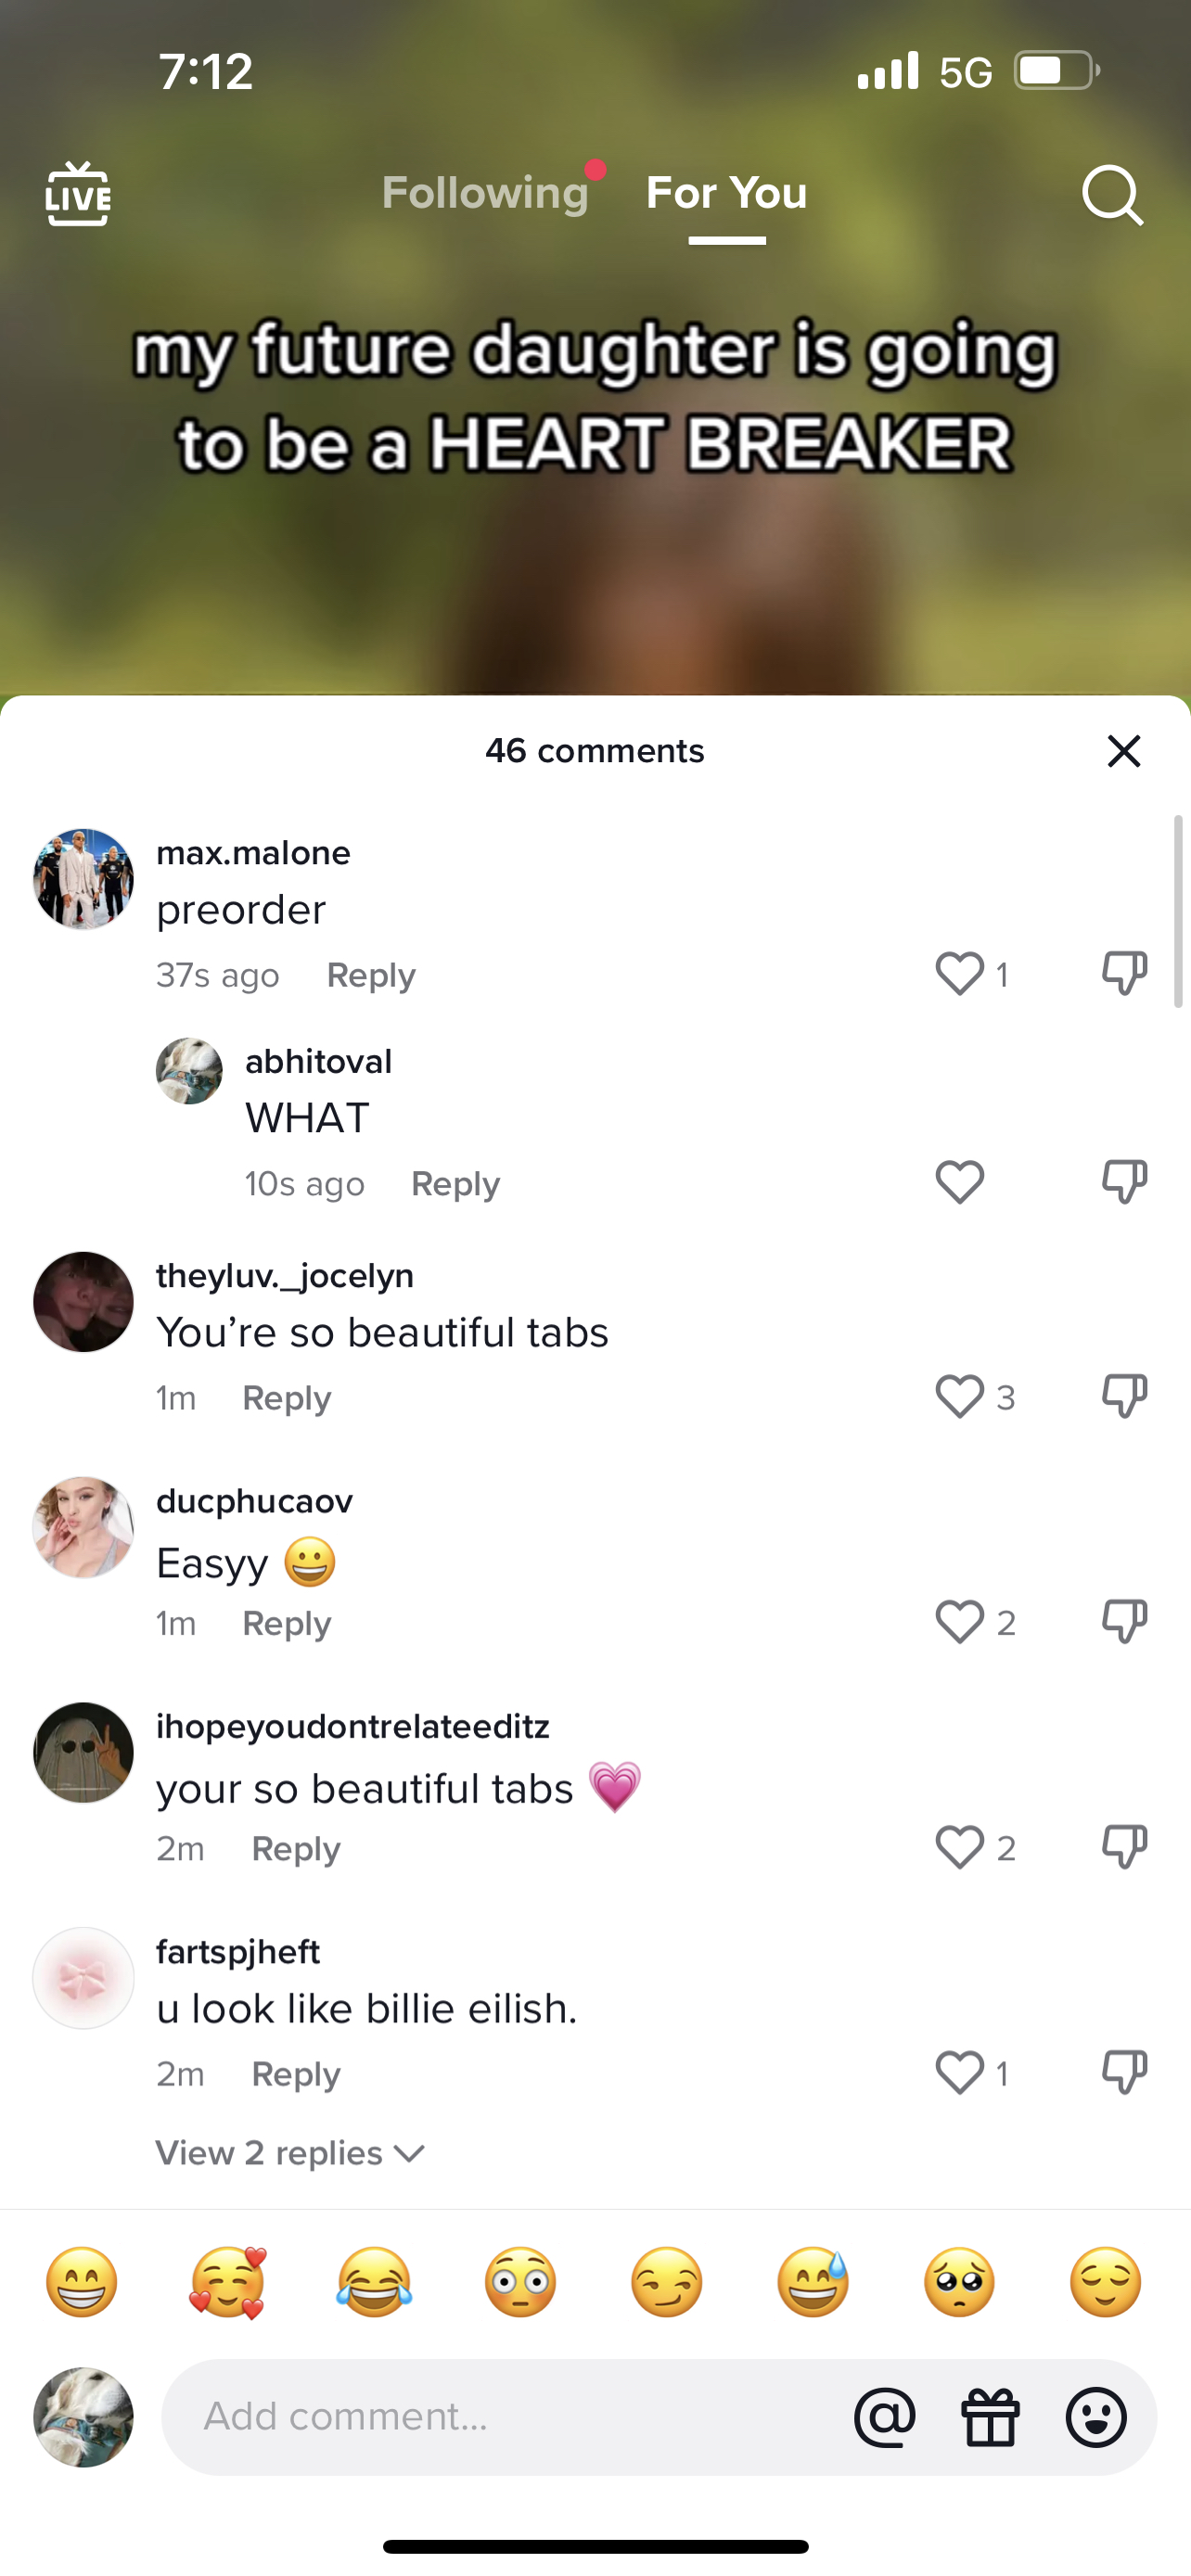
Task: Like theyluv._jocelyn's comment
Action: pyautogui.click(x=959, y=1396)
